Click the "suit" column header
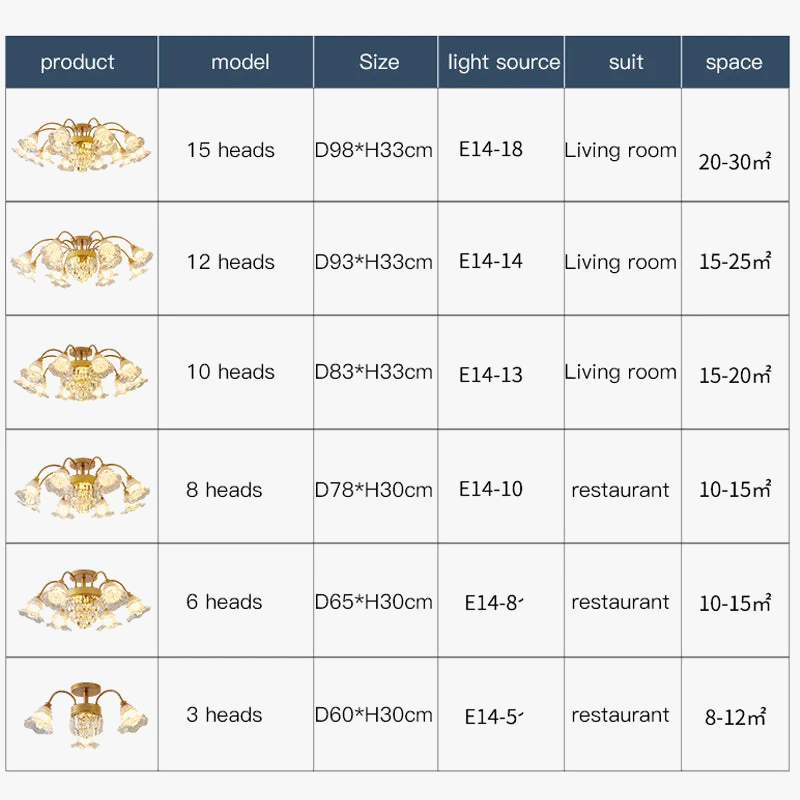 [625, 62]
